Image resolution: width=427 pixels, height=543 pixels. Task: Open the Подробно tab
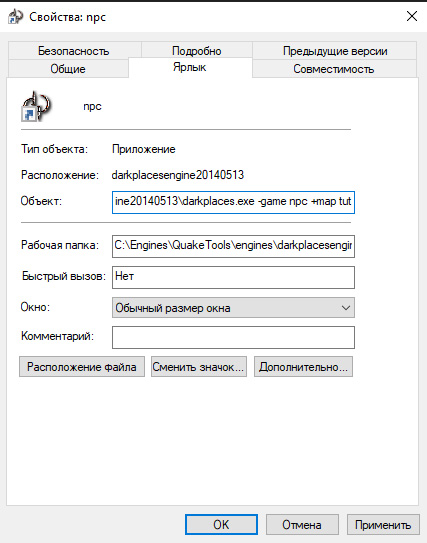pyautogui.click(x=197, y=51)
